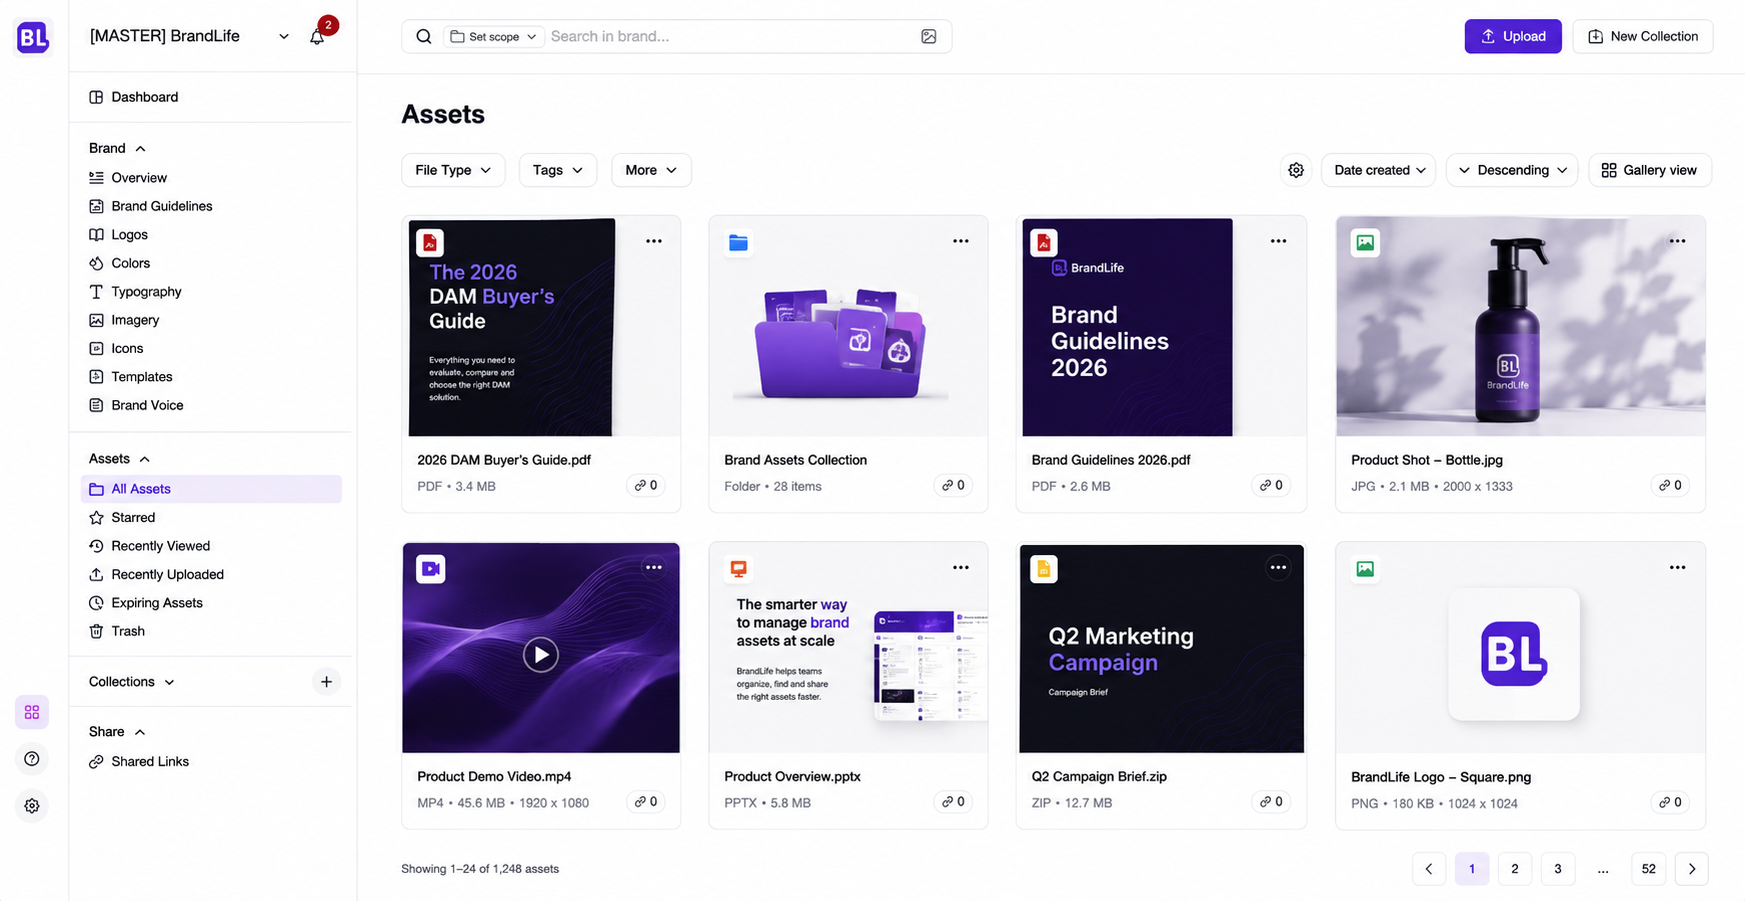Open Brand Assets Collection folder thumbnail
The width and height of the screenshot is (1745, 901).
(848, 326)
